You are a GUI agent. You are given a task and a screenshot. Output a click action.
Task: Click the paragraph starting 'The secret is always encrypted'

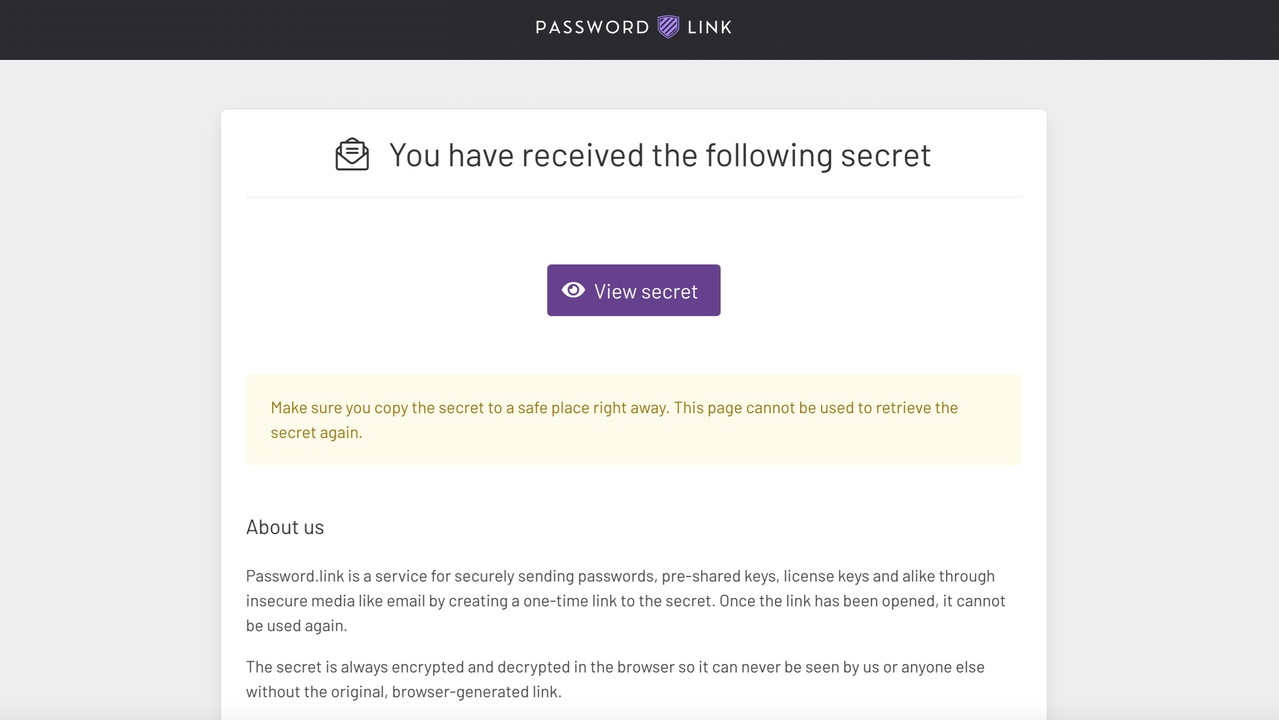point(615,679)
